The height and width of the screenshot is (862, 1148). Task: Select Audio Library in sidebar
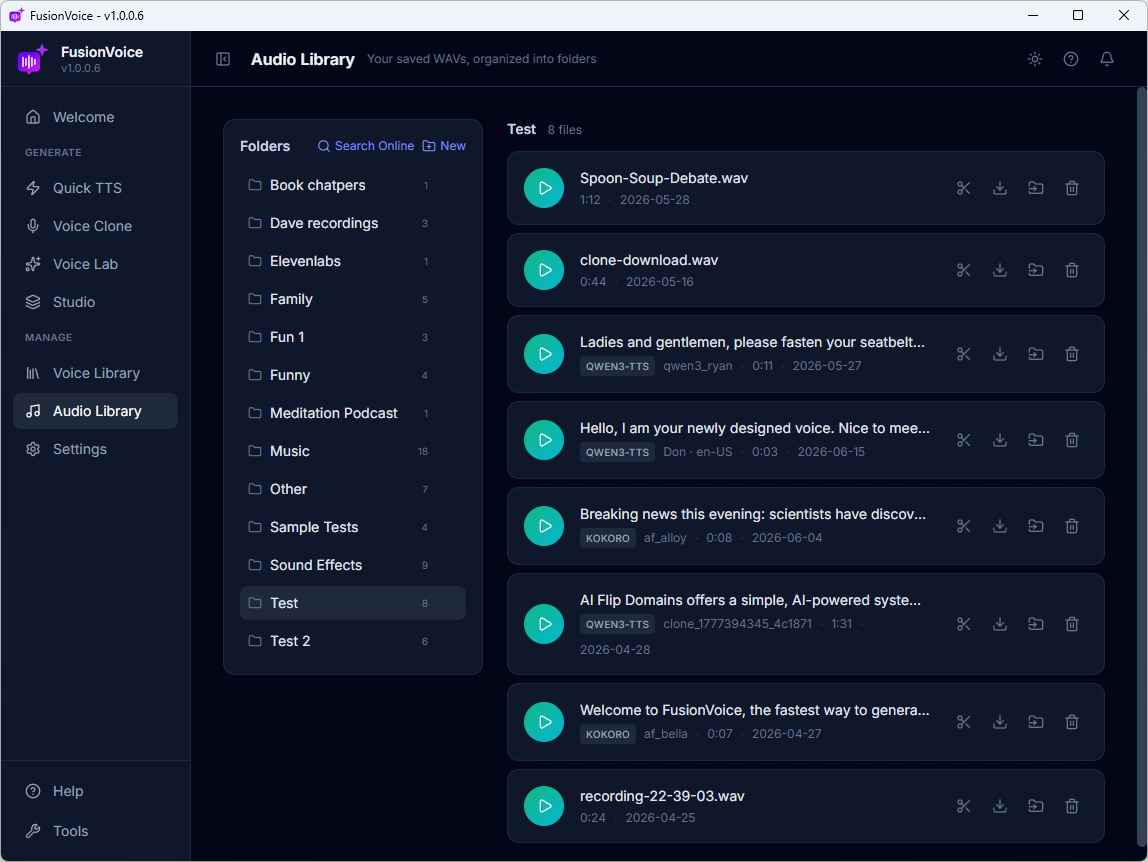tap(95, 411)
